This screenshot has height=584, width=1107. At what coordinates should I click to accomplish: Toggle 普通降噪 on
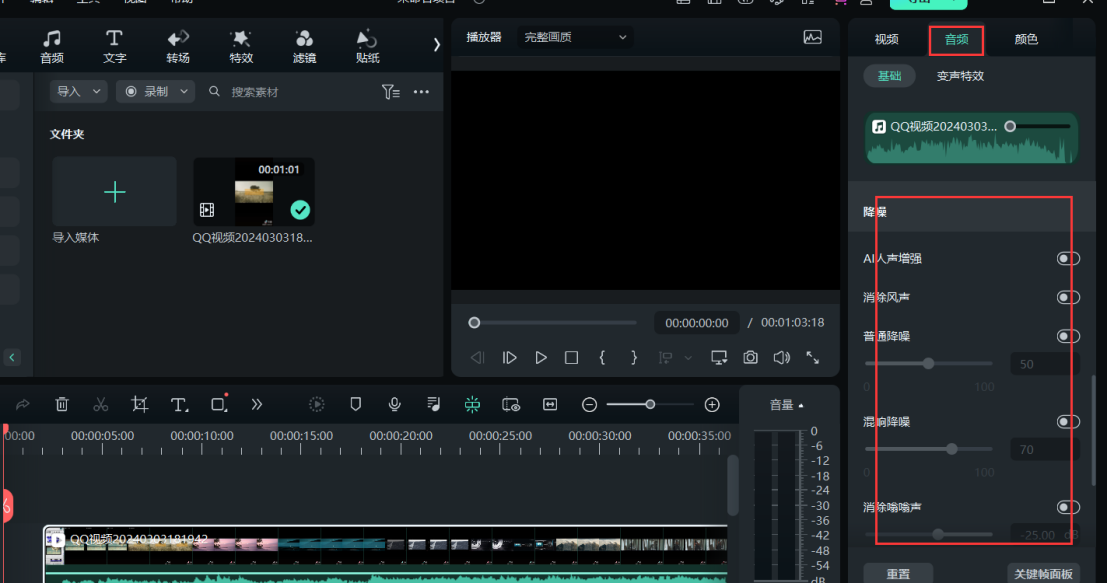[x=1068, y=336]
